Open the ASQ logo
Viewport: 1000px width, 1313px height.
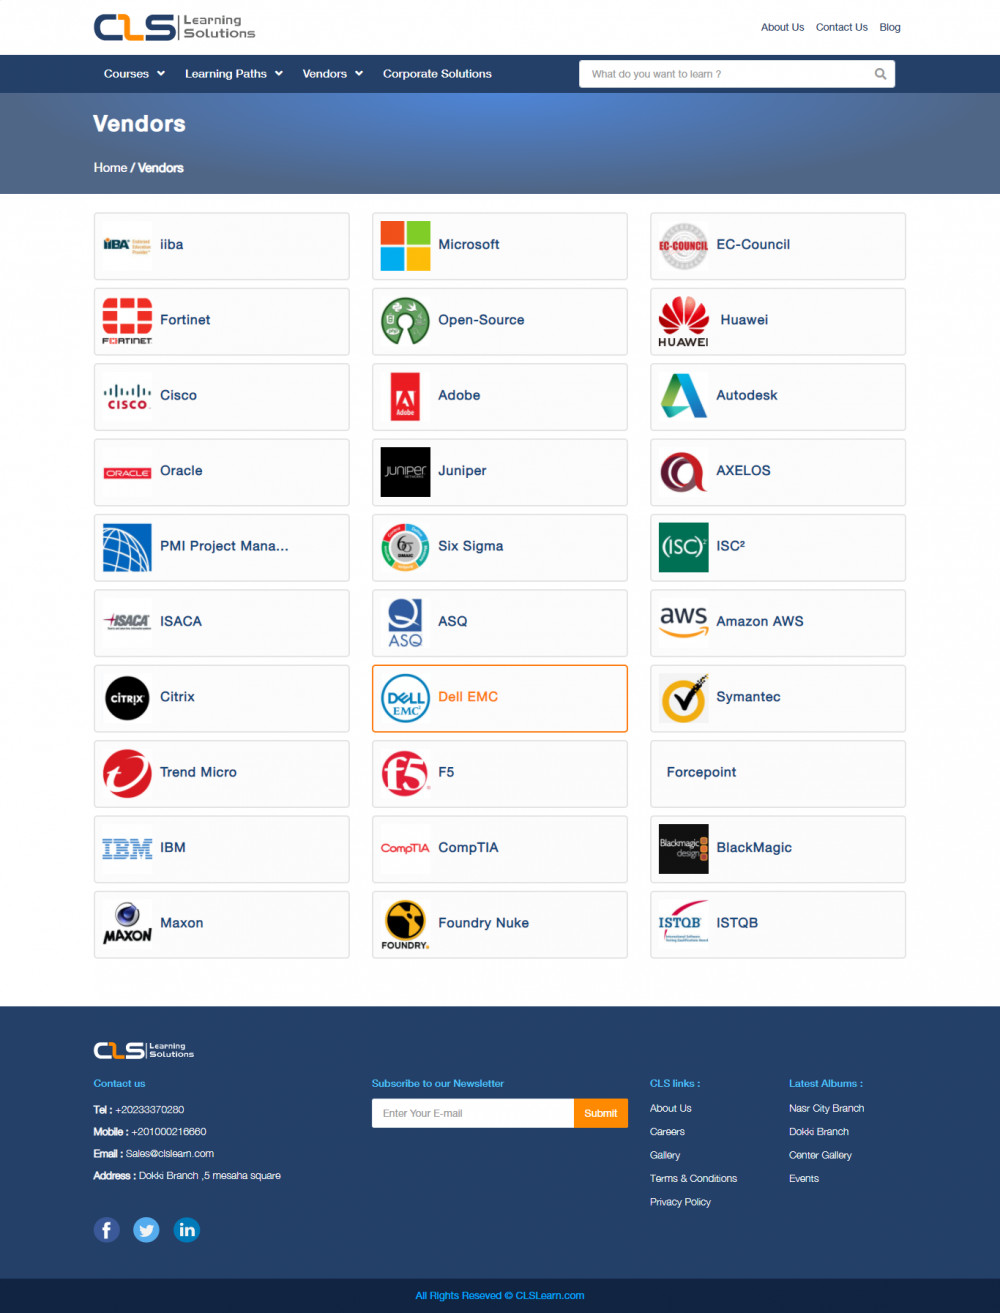click(x=405, y=623)
